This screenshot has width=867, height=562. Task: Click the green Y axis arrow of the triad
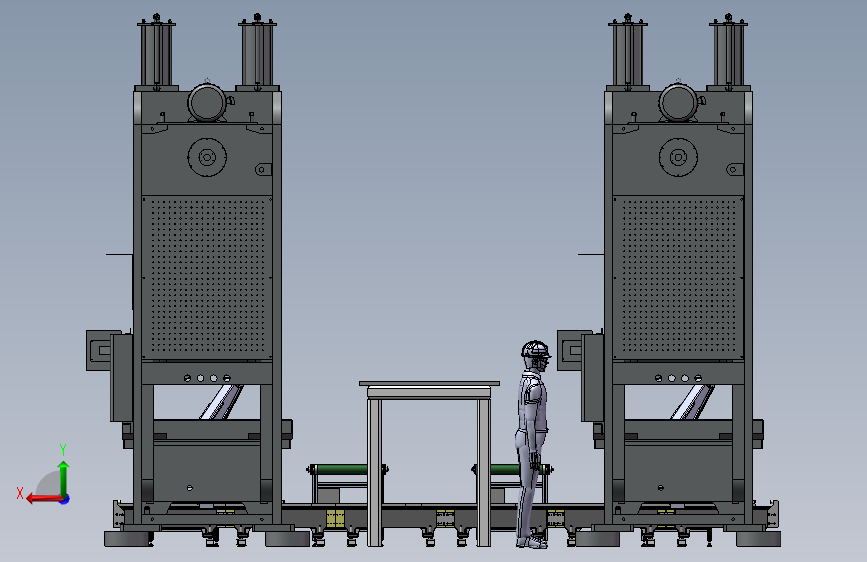pyautogui.click(x=64, y=478)
